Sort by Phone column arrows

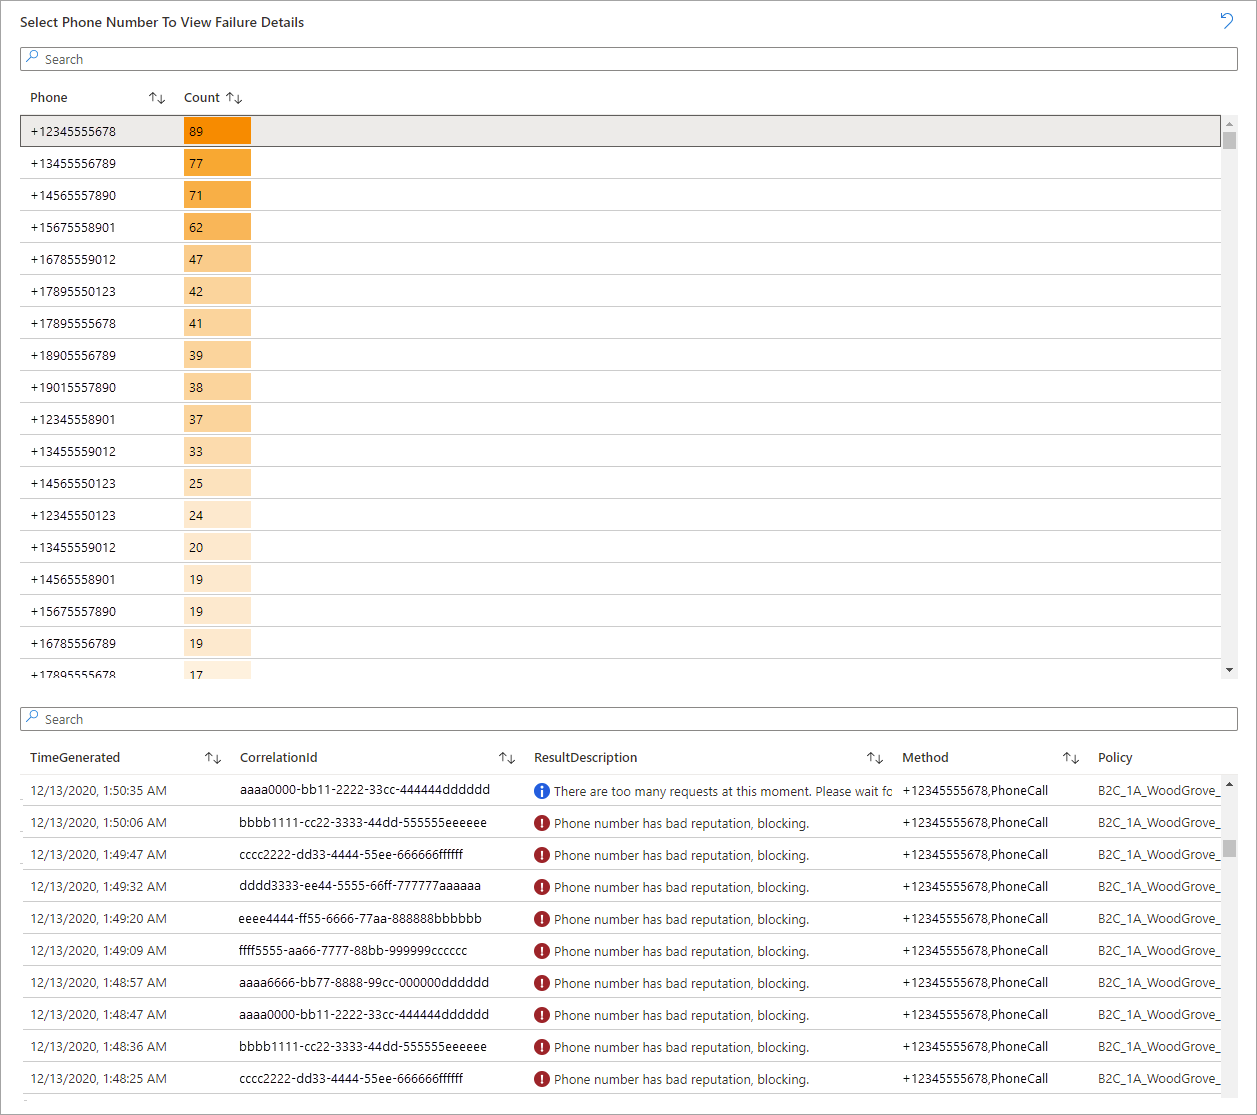[x=157, y=98]
